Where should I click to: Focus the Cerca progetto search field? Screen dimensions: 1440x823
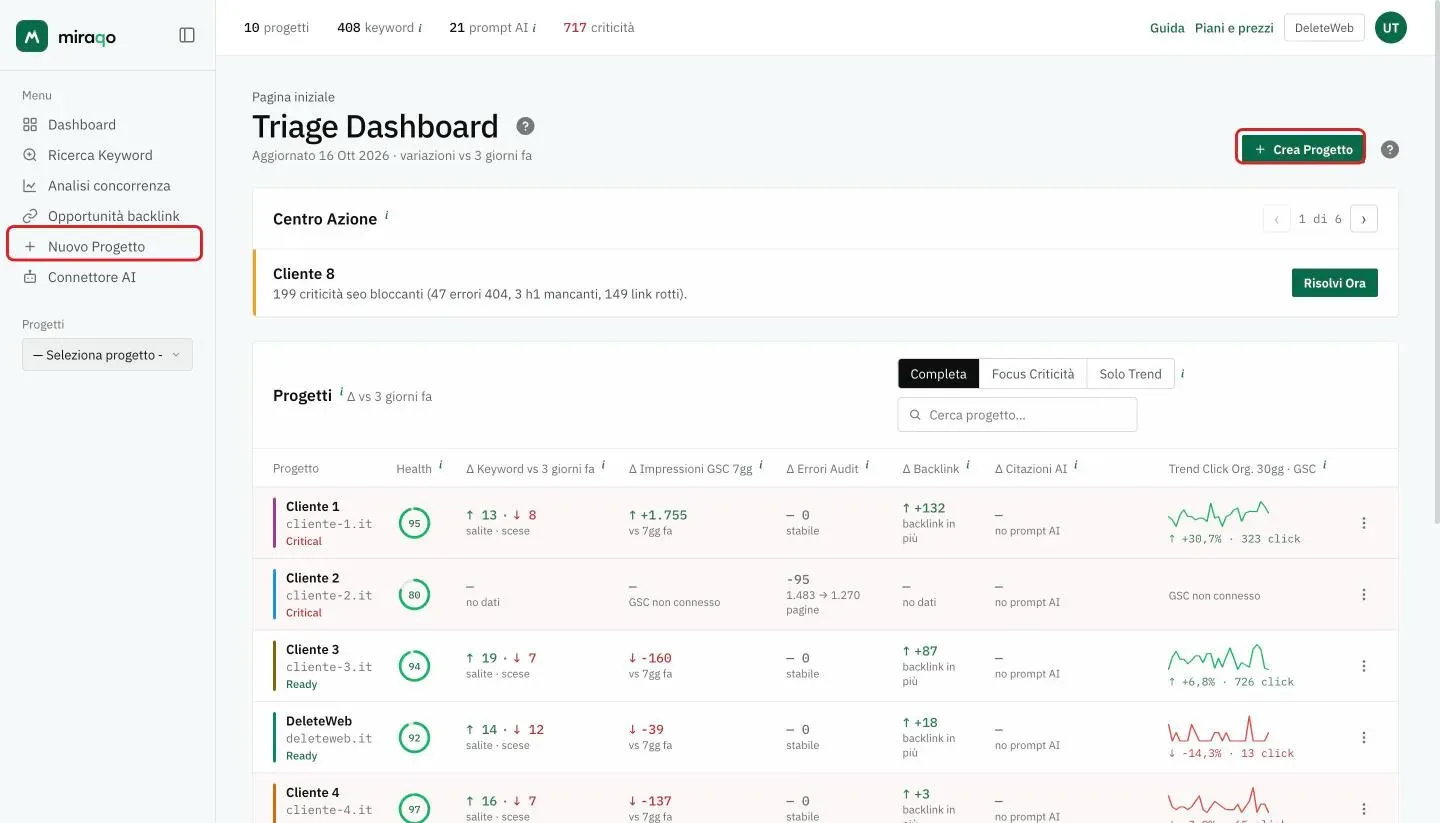pyautogui.click(x=1017, y=415)
